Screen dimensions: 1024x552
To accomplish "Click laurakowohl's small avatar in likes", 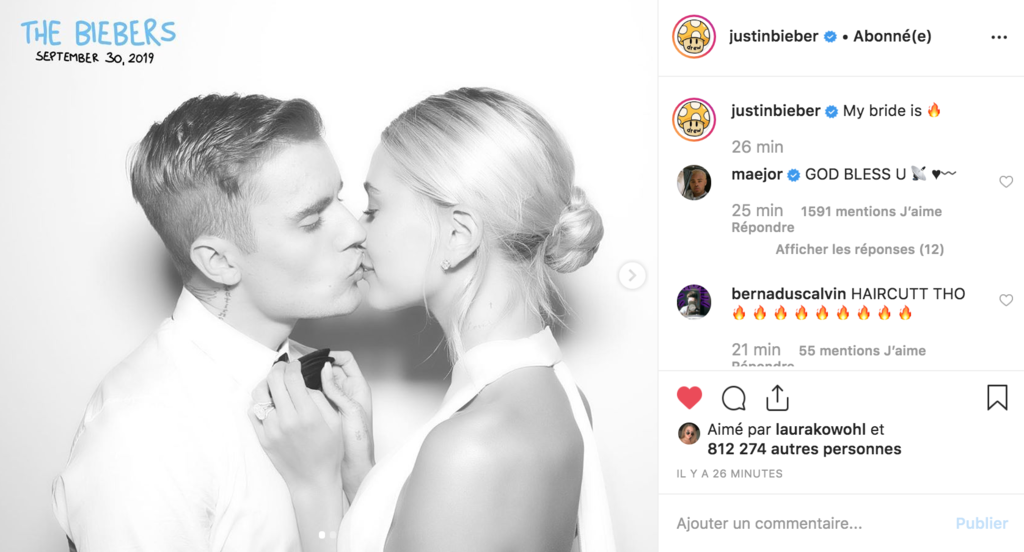I will click(688, 434).
